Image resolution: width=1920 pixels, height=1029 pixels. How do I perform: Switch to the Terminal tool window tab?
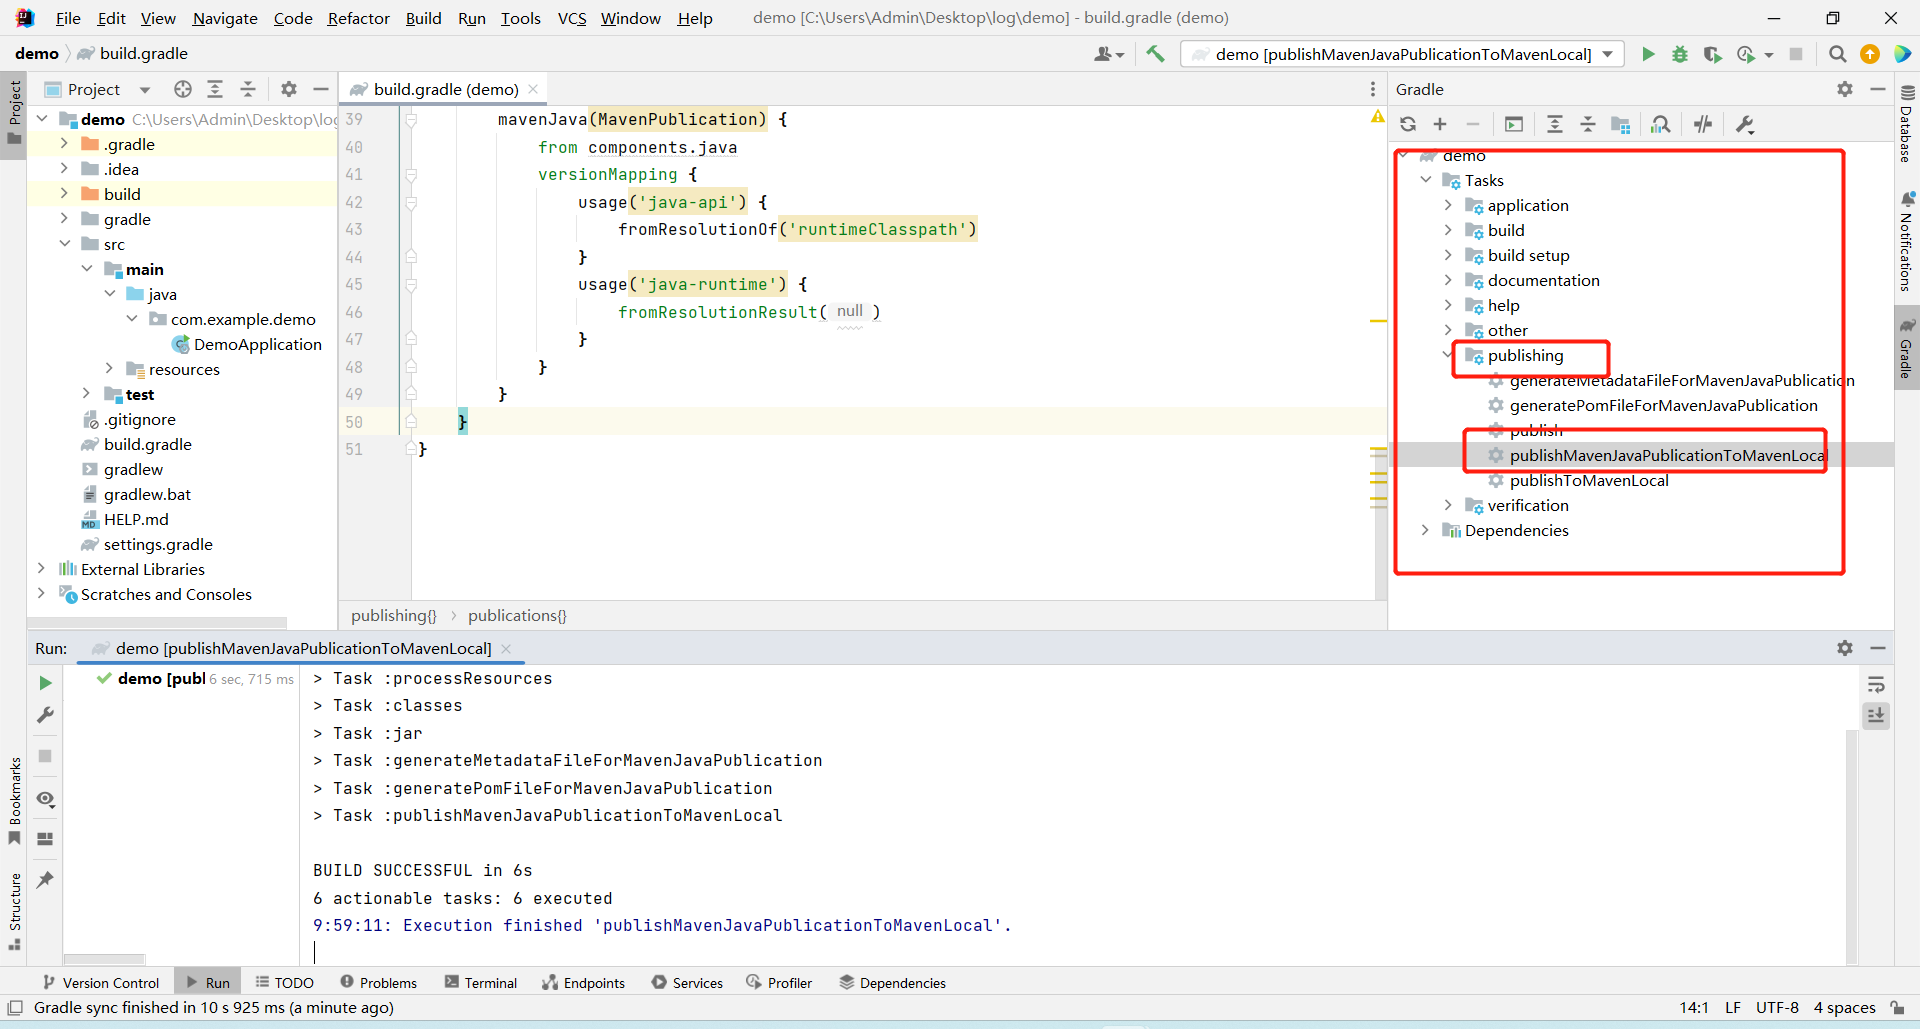[480, 983]
